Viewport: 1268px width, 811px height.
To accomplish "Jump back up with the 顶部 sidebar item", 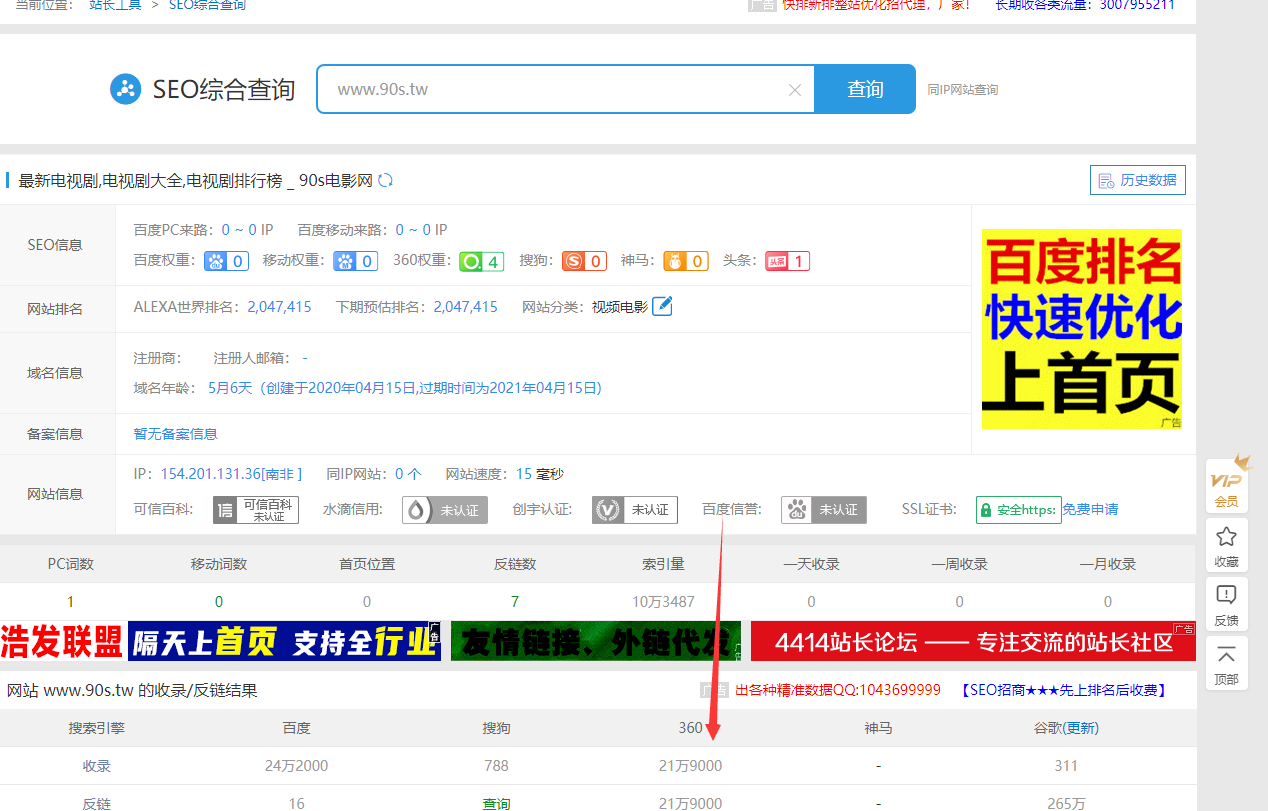I will pos(1227,665).
